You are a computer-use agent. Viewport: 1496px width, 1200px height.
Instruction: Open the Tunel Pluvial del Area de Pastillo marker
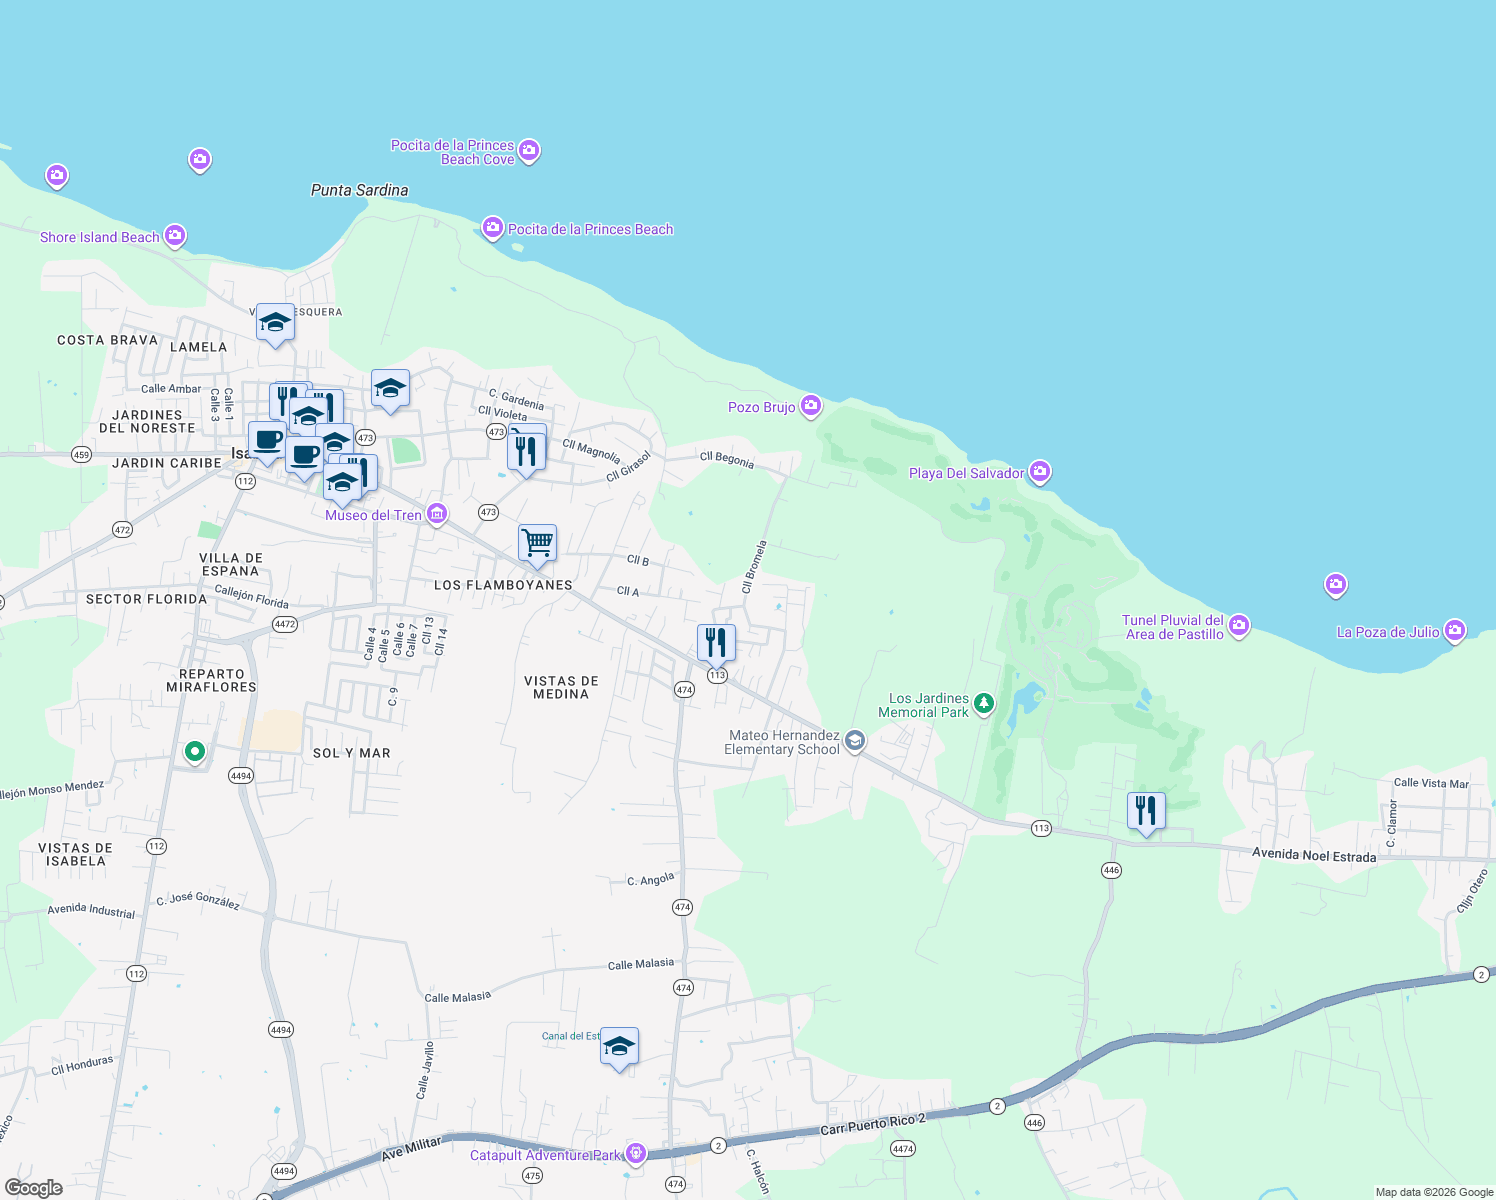point(1239,625)
